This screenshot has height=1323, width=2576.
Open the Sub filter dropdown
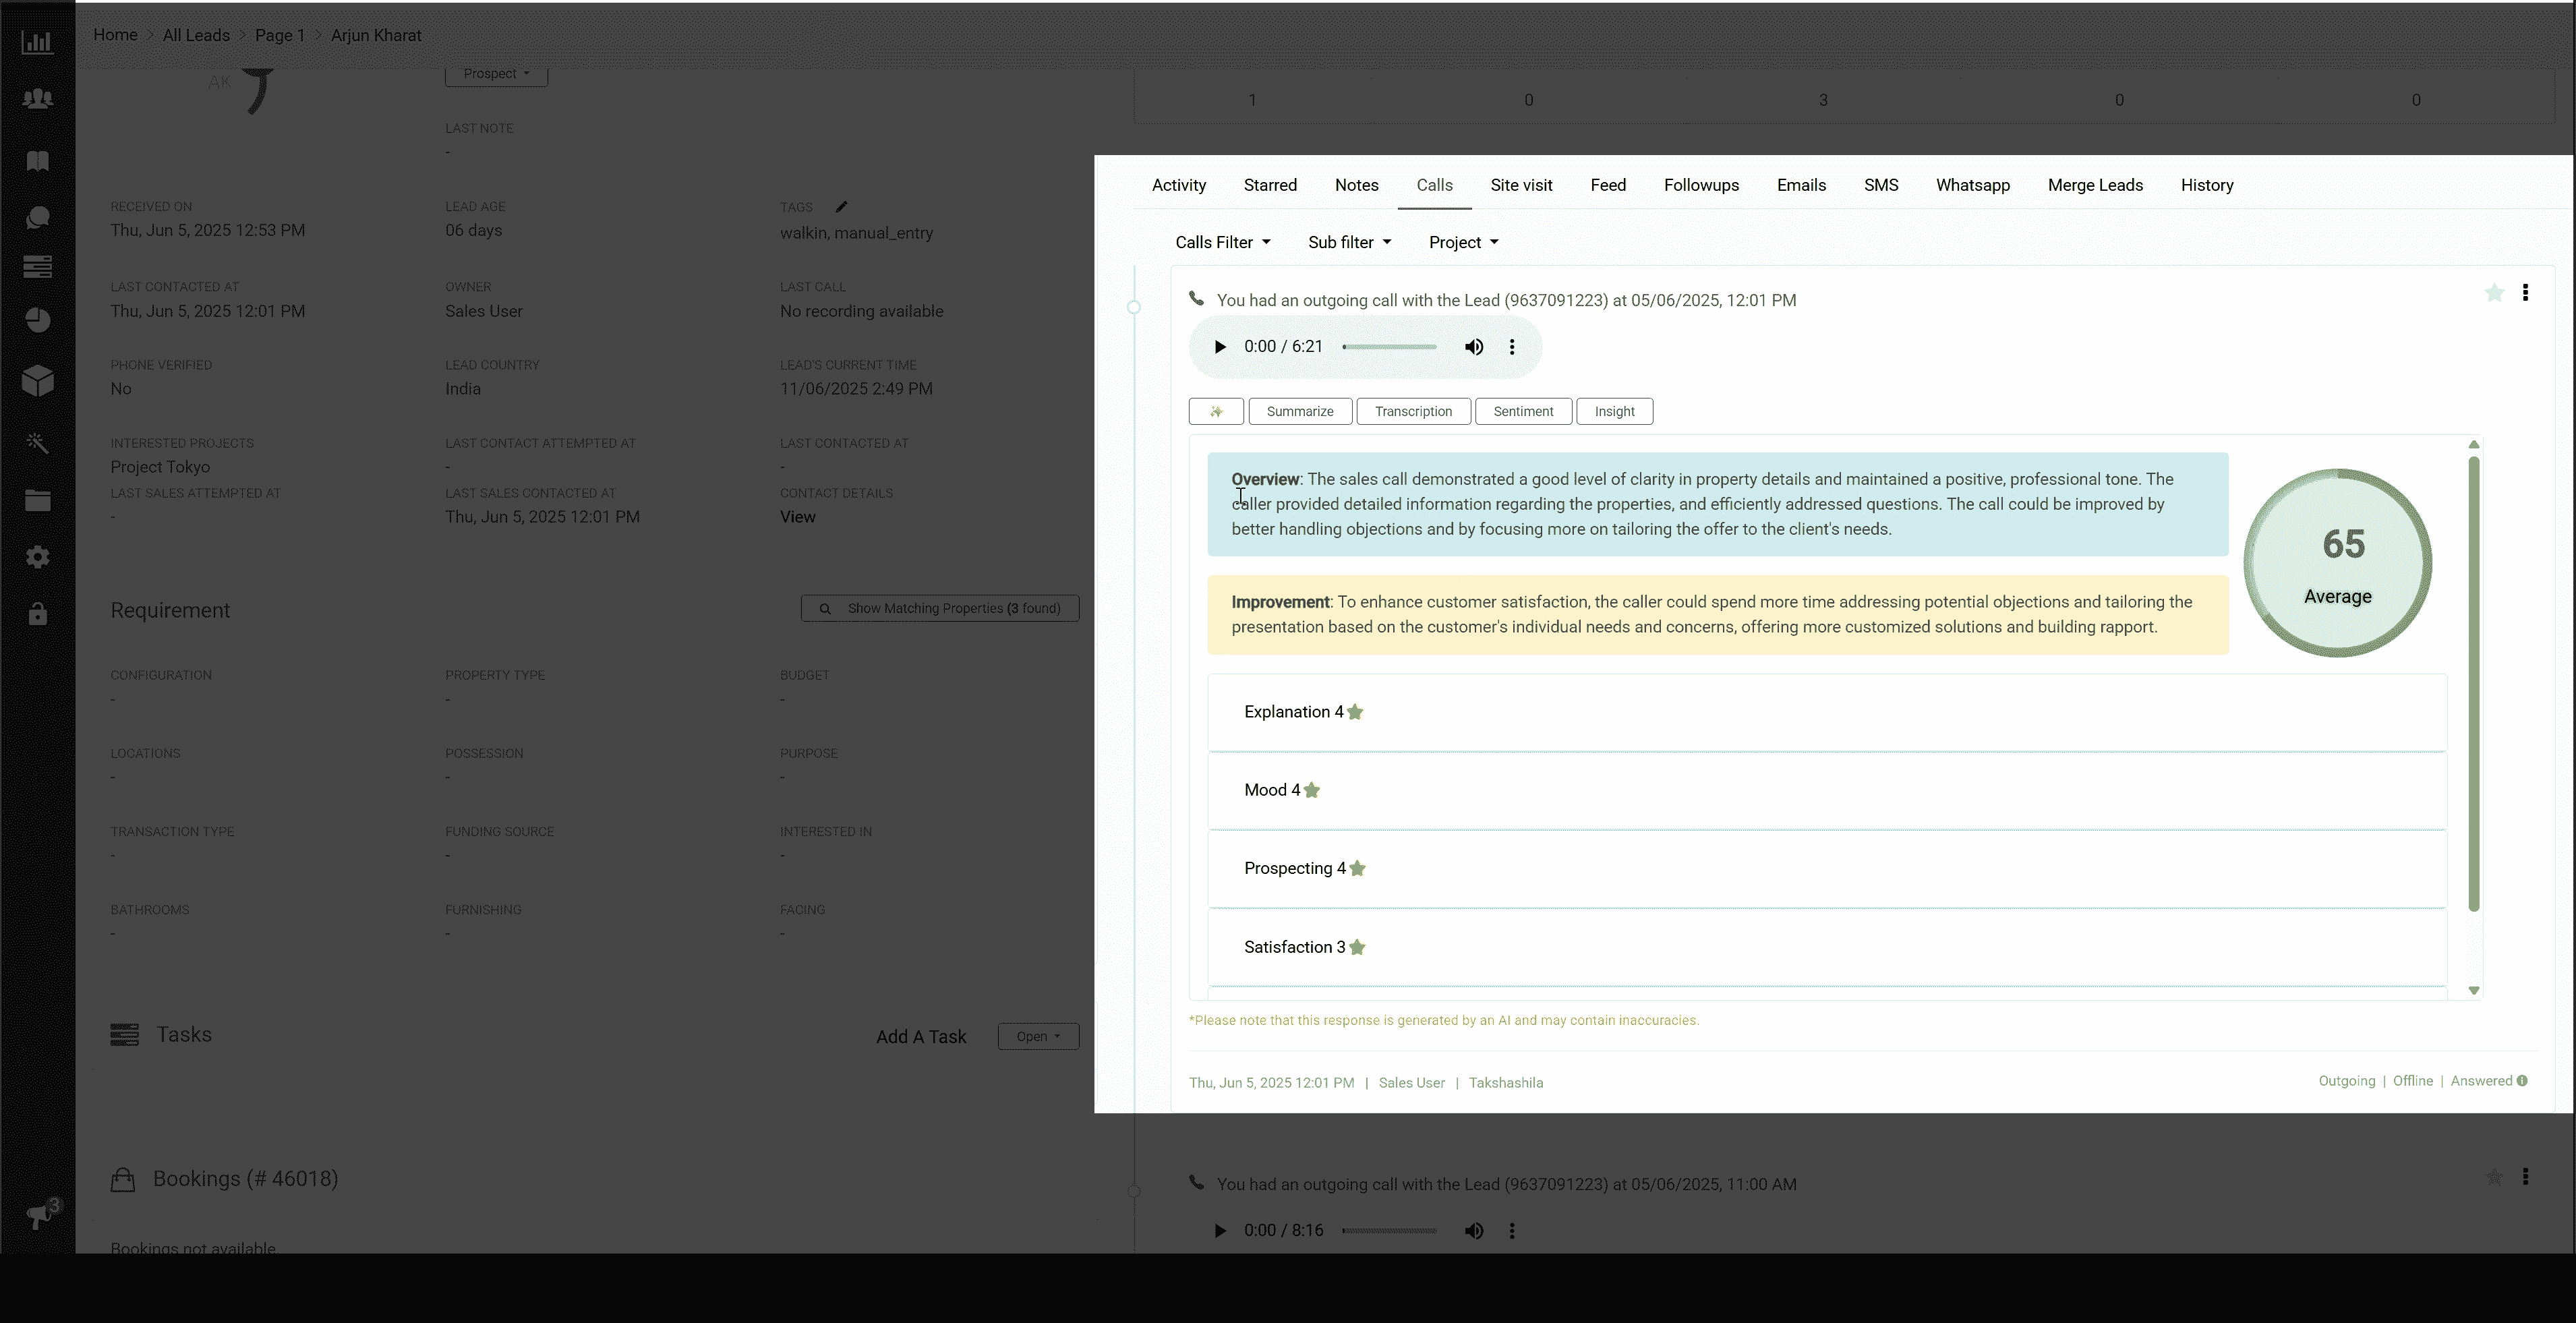point(1349,242)
